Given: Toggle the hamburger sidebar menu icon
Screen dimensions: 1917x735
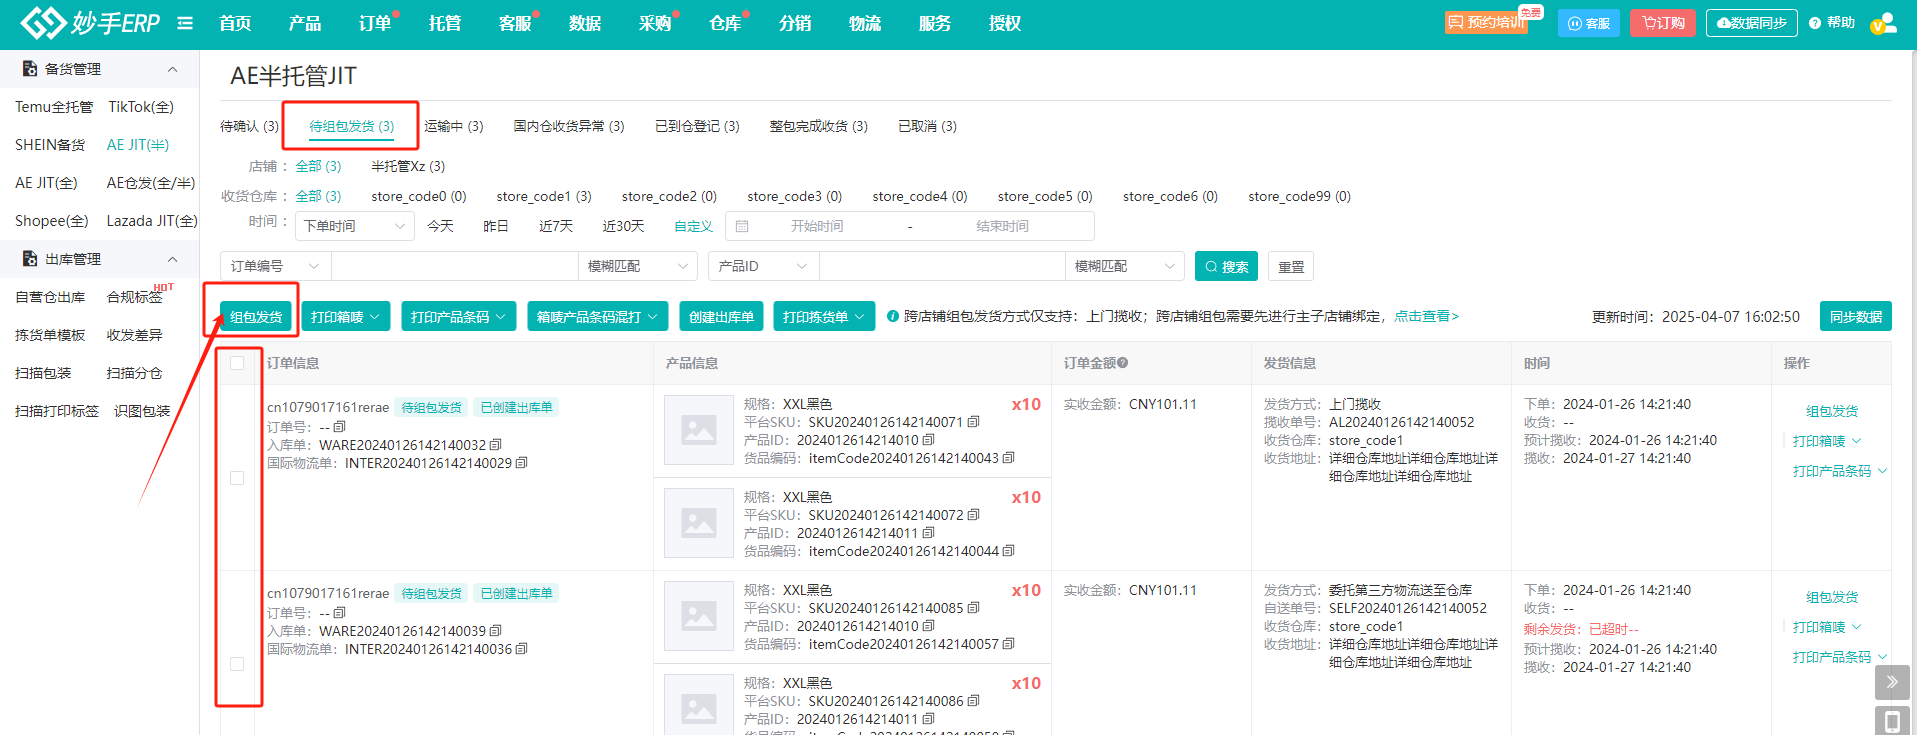Looking at the screenshot, I should (x=185, y=23).
